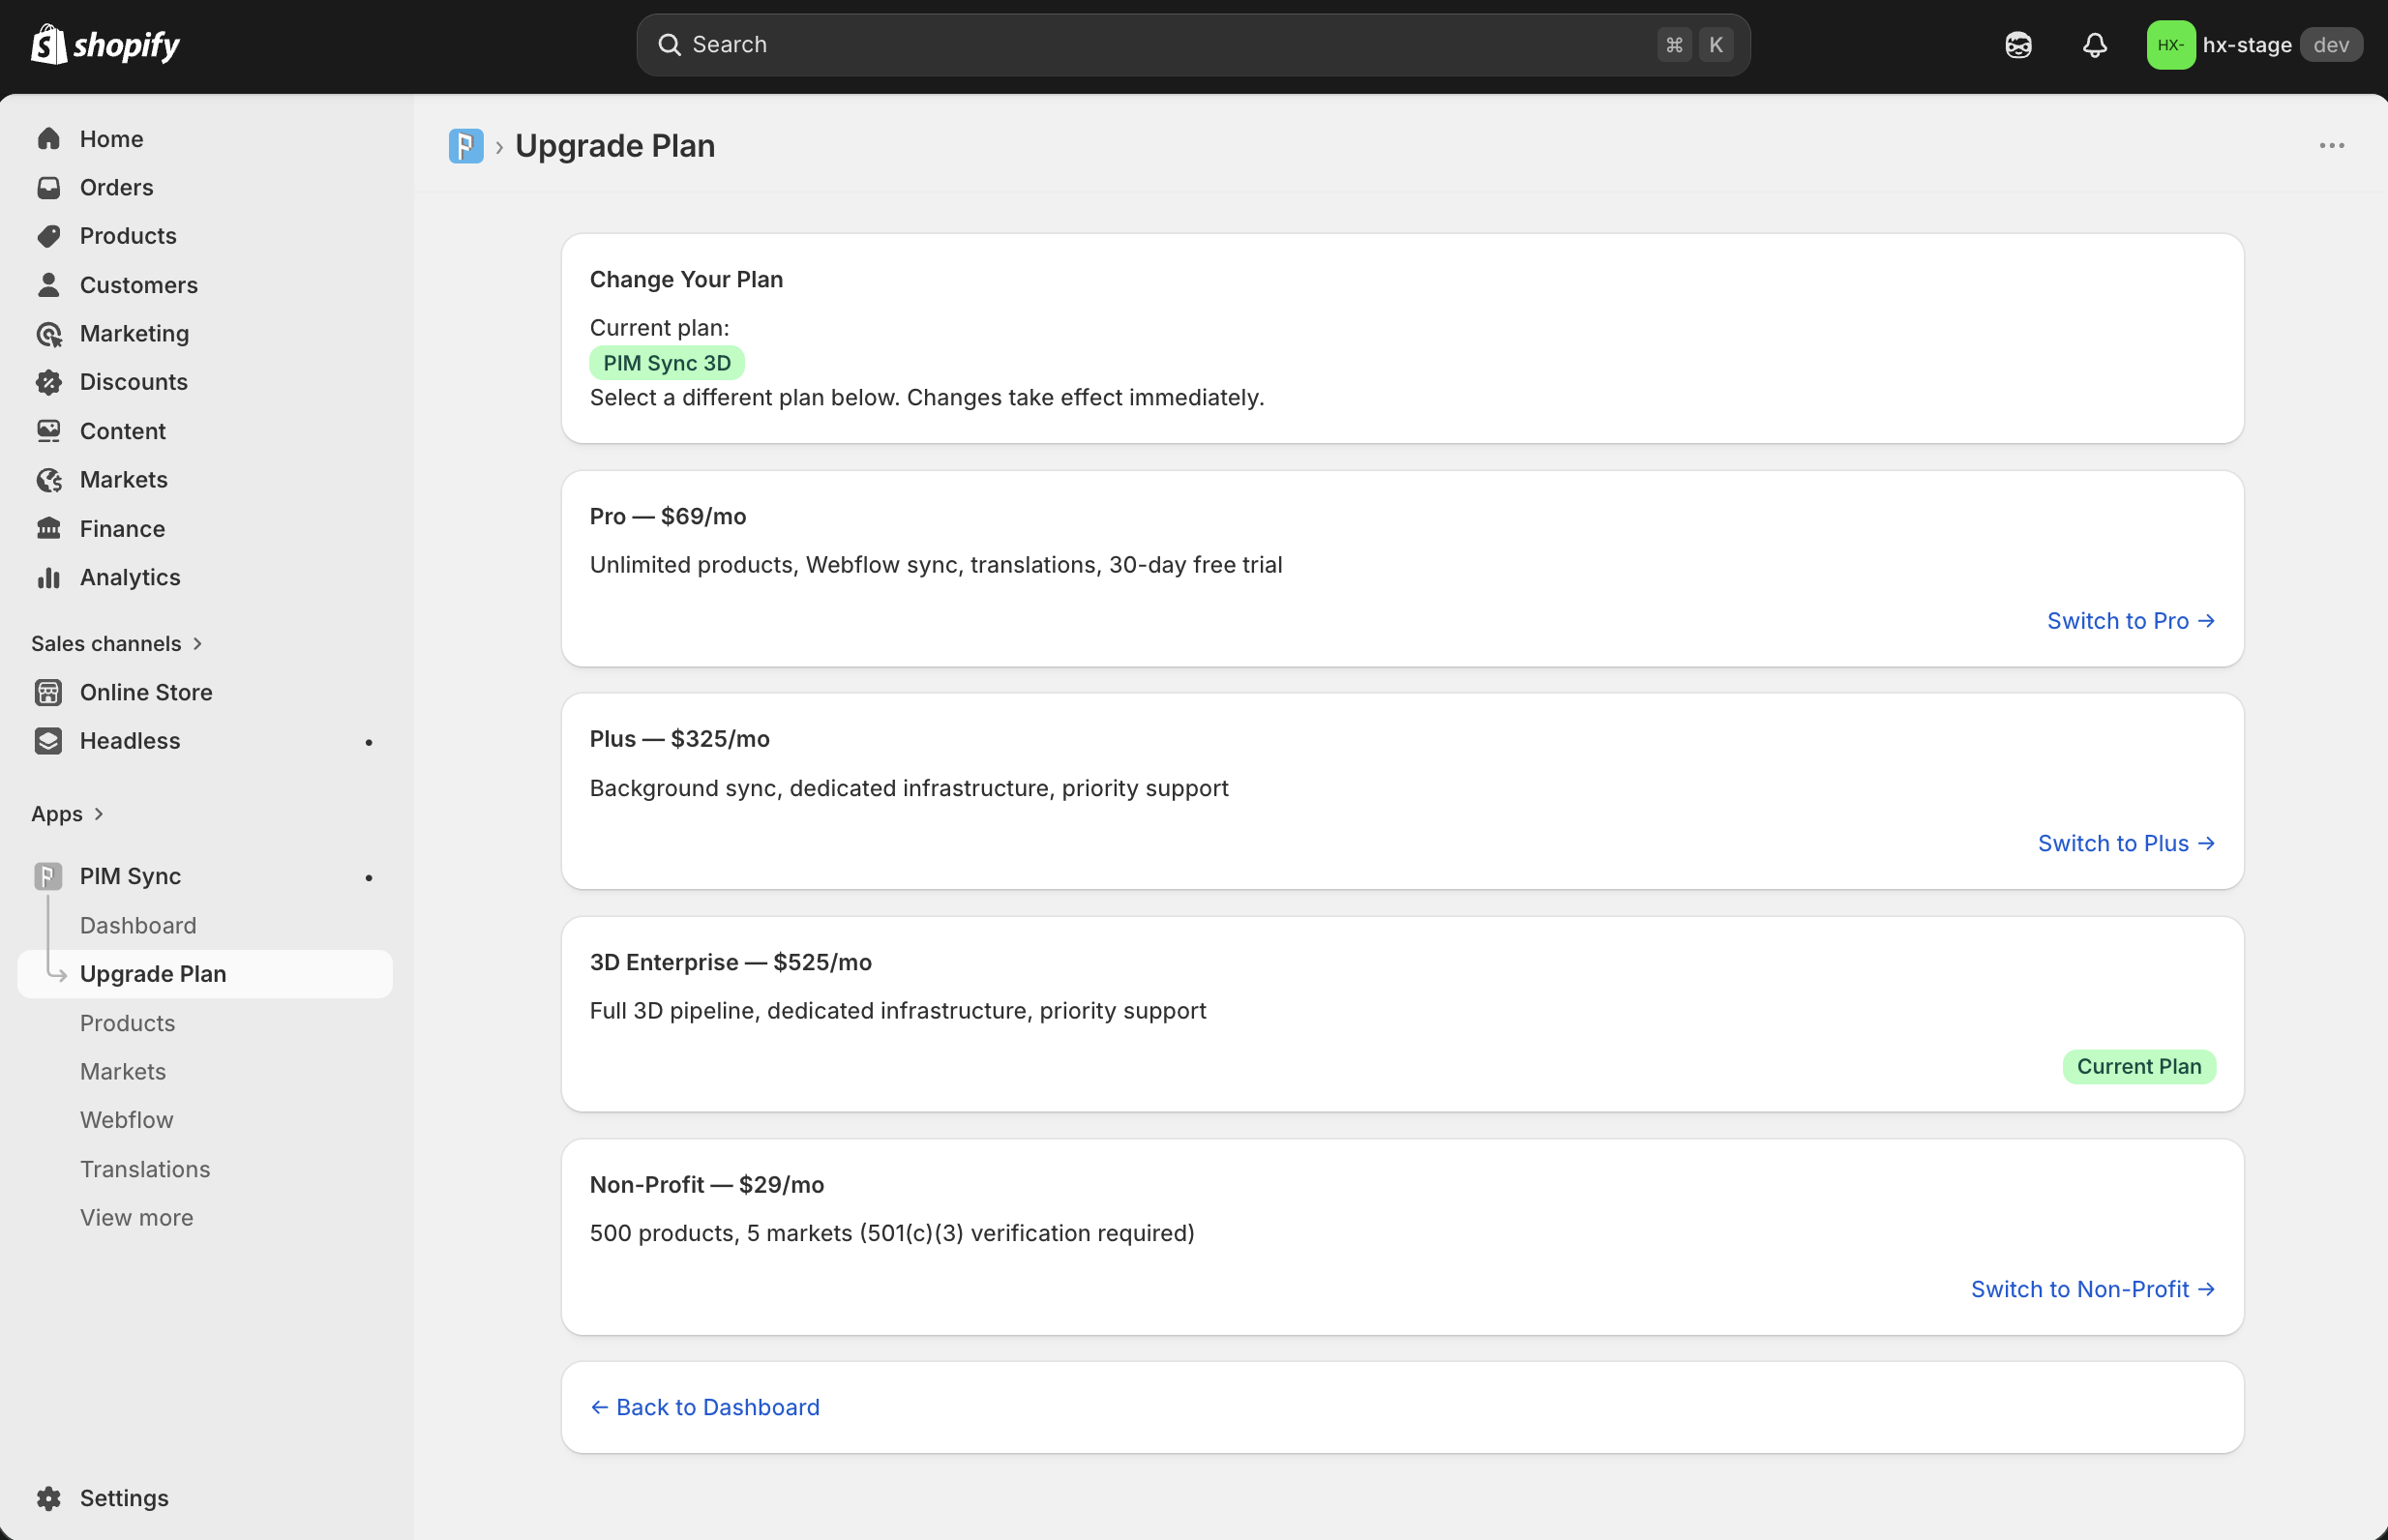Open the notifications bell
This screenshot has width=2388, height=1540.
coord(2095,45)
